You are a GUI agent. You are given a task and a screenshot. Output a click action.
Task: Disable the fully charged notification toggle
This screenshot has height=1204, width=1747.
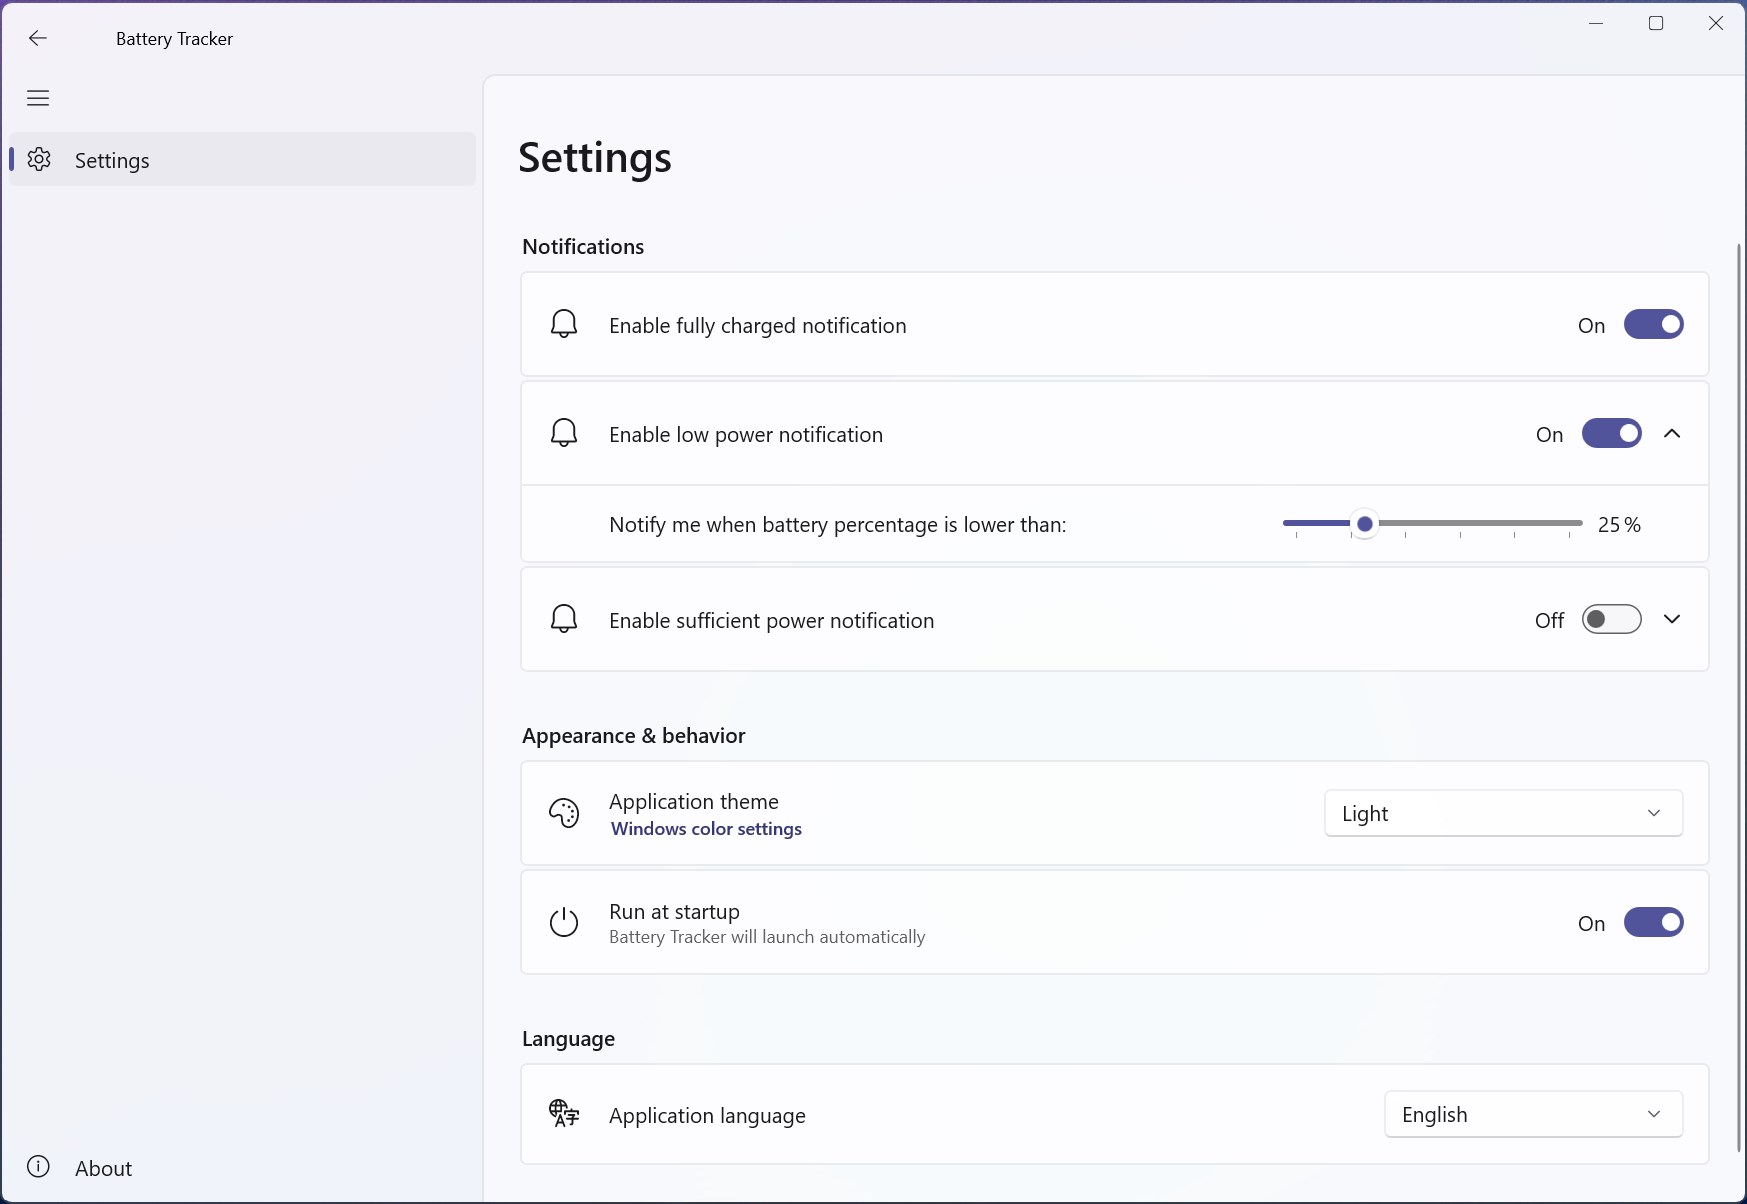1653,324
